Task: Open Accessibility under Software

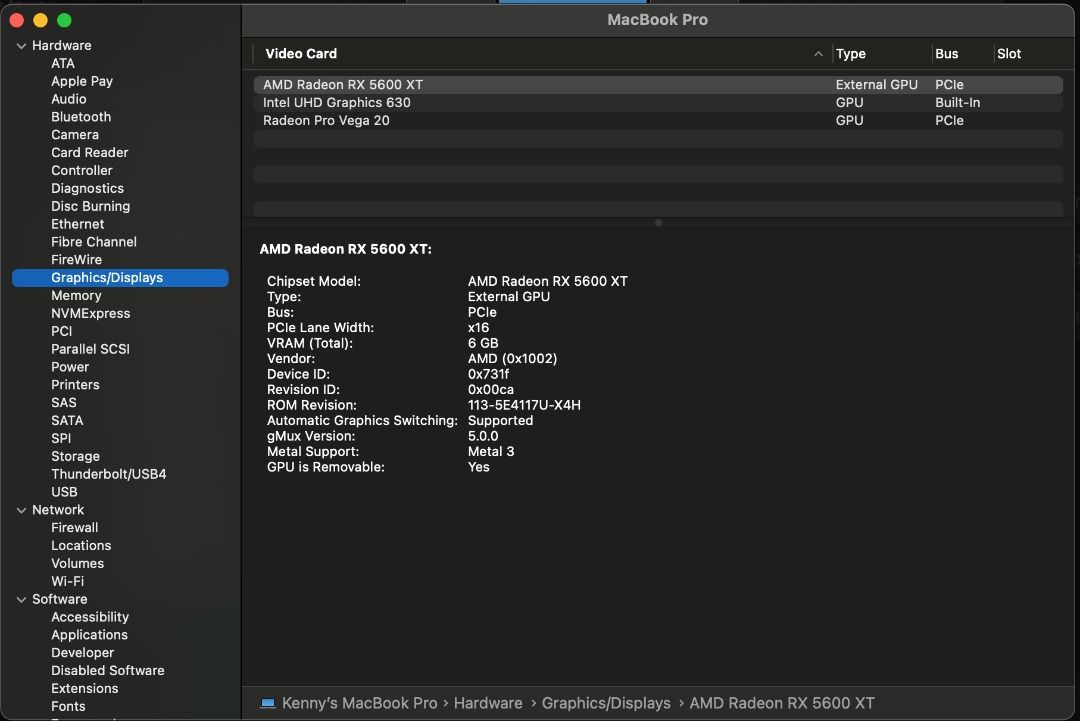Action: coord(90,618)
